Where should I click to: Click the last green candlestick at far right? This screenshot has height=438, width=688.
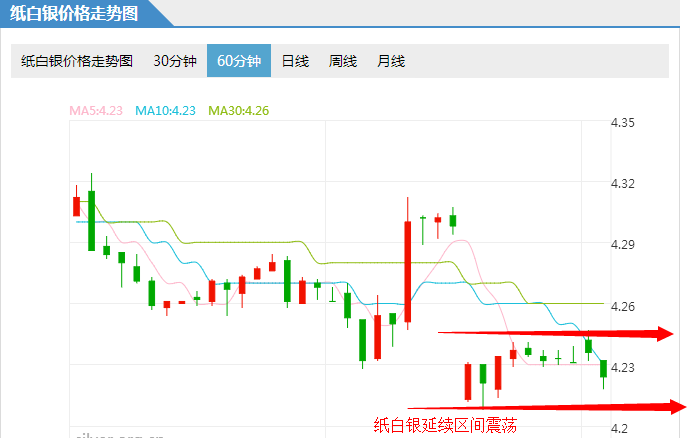click(x=603, y=369)
